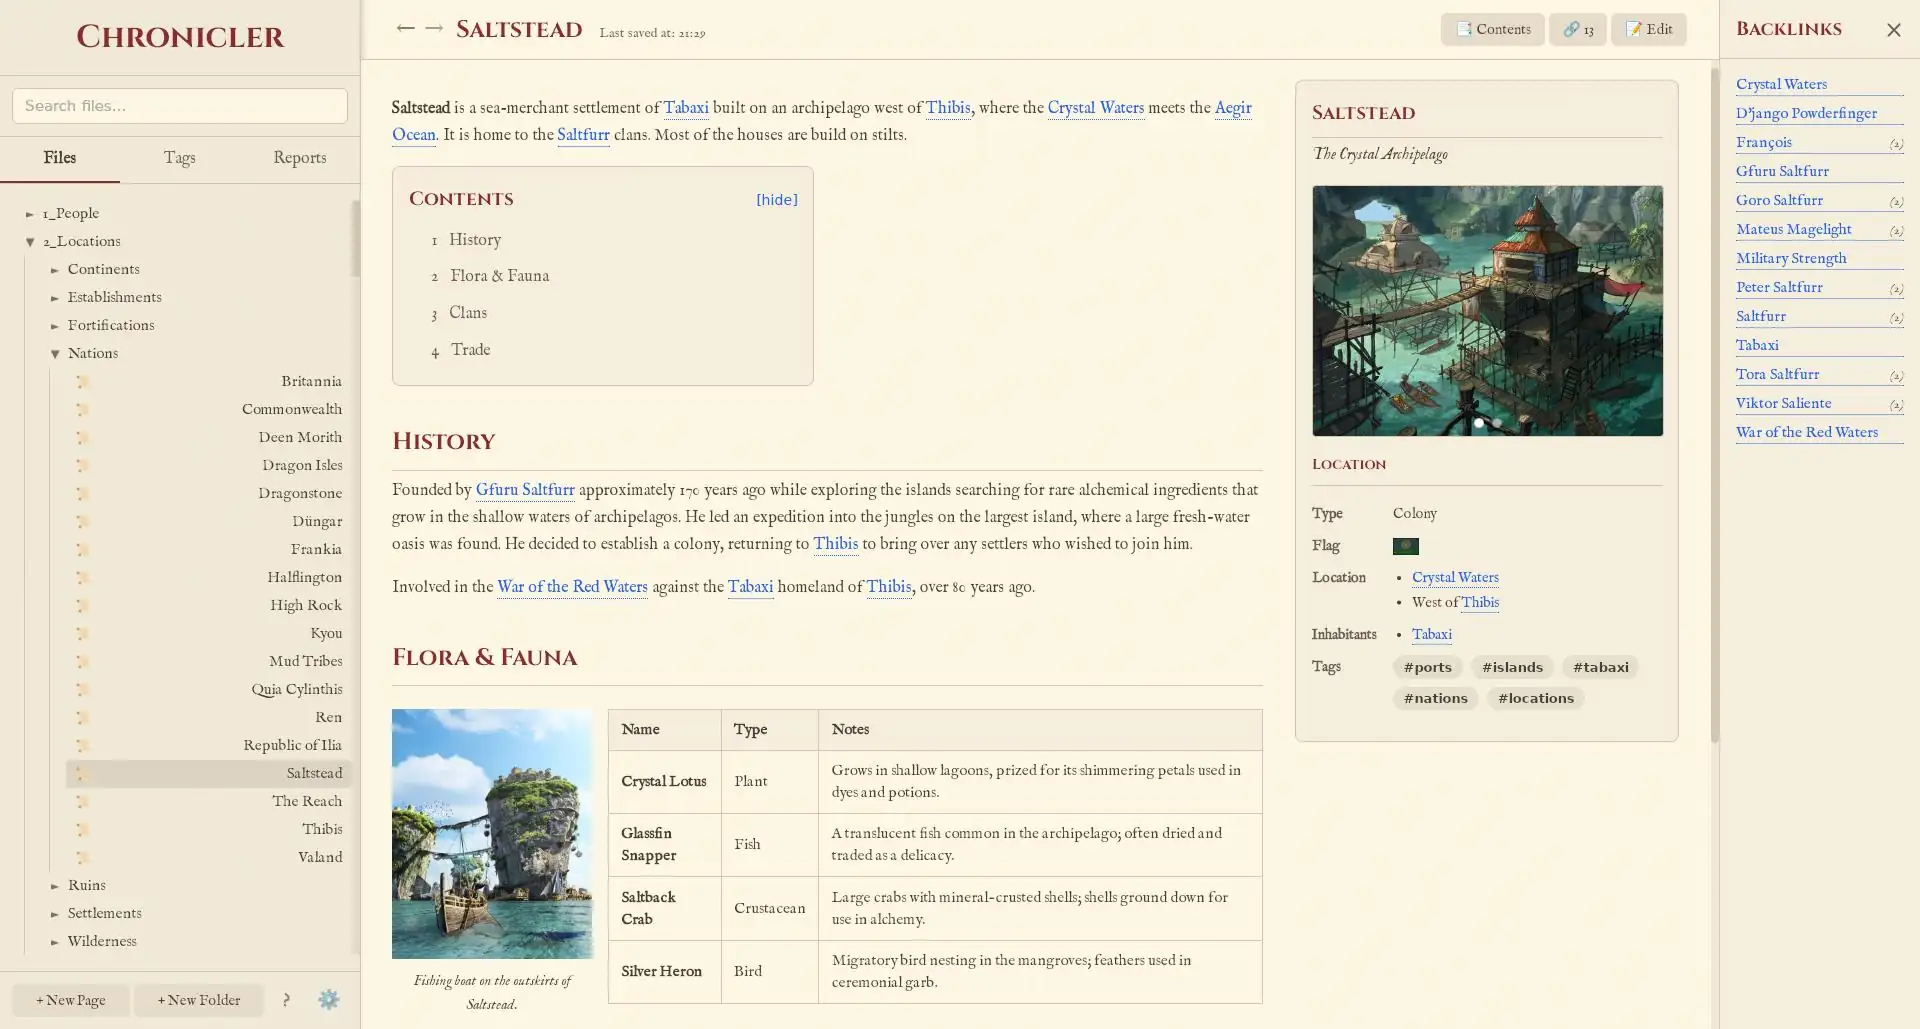Click the Contents toolbar icon
Viewport: 1920px width, 1029px height.
[1465, 29]
